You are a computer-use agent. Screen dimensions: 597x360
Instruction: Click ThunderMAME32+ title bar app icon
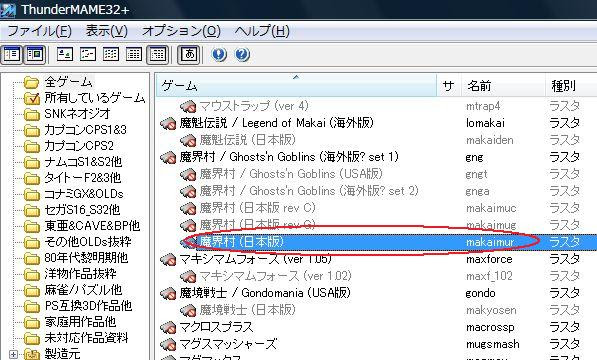(8, 10)
